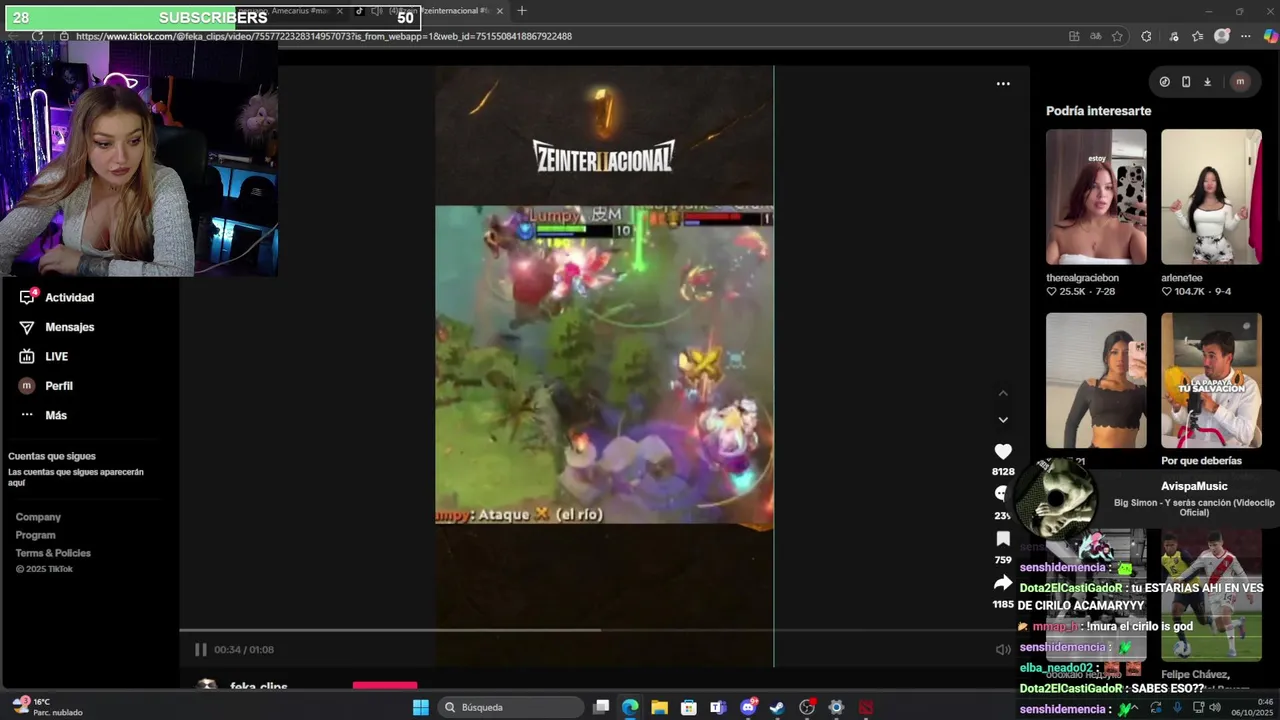1280x720 pixels.
Task: Open the video three-dot options menu
Action: pos(1003,84)
